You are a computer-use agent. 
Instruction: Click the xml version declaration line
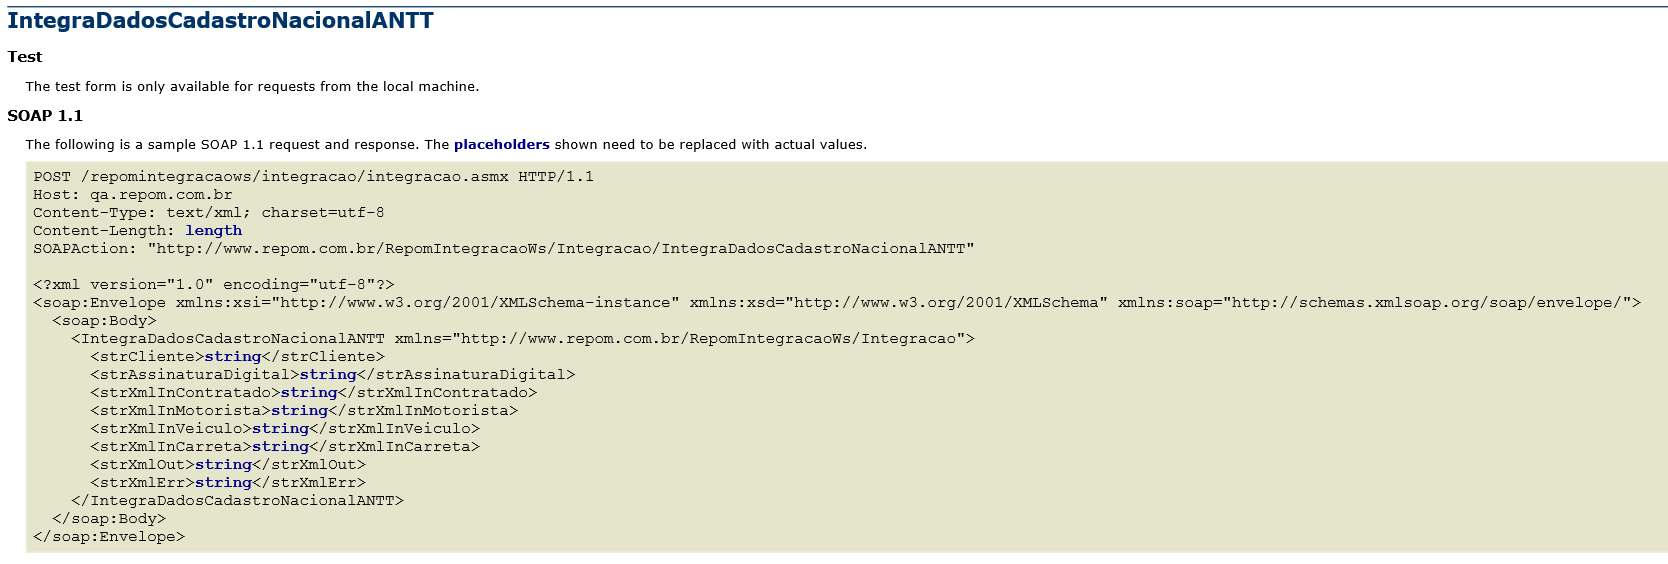(x=214, y=284)
